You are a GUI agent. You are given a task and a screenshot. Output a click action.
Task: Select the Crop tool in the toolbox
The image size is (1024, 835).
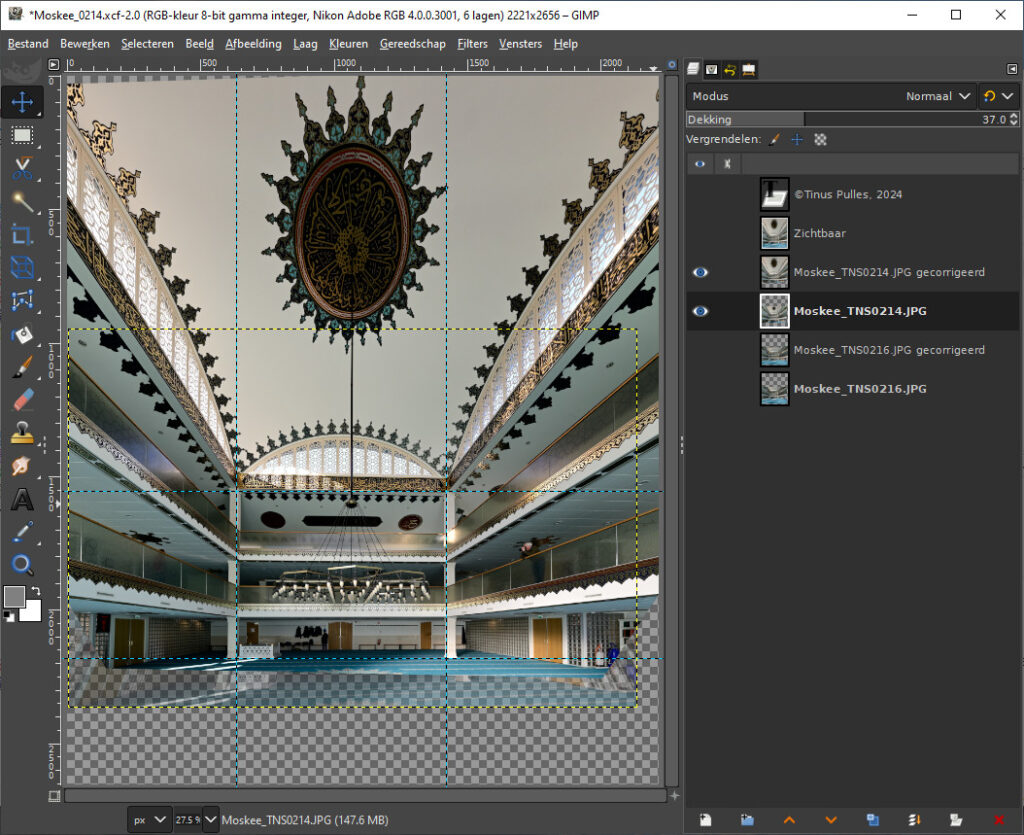(21, 235)
